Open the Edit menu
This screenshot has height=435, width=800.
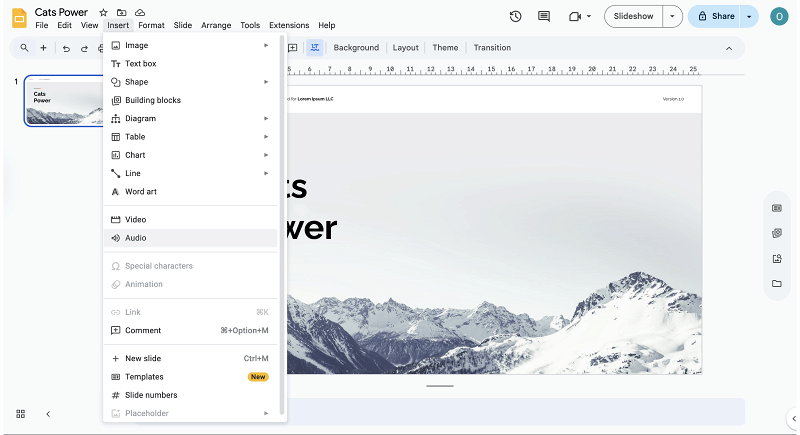tap(64, 25)
